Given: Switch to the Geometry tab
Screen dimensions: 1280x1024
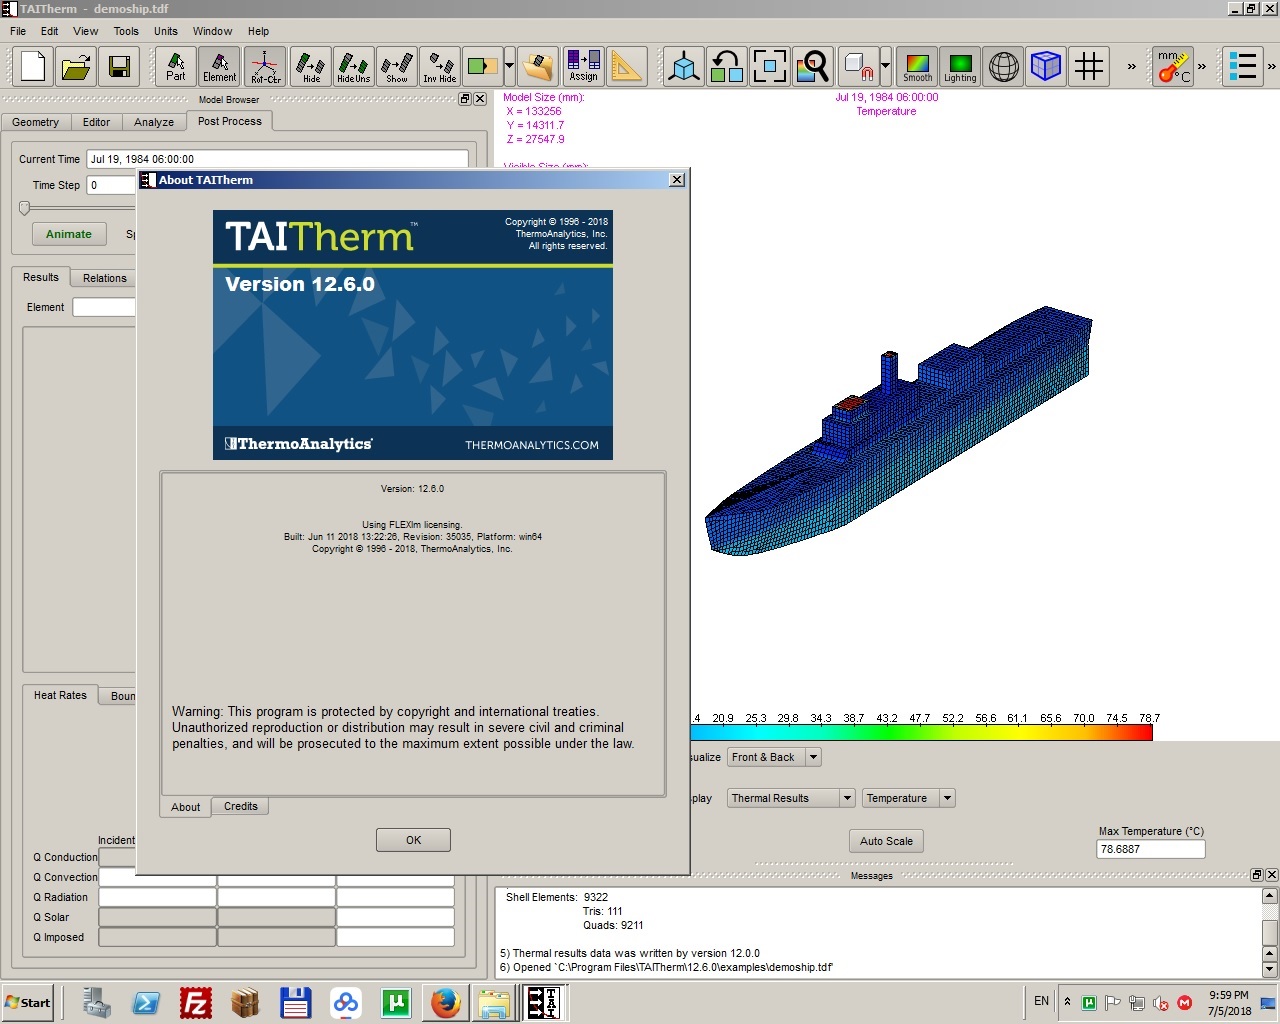Looking at the screenshot, I should click(36, 122).
